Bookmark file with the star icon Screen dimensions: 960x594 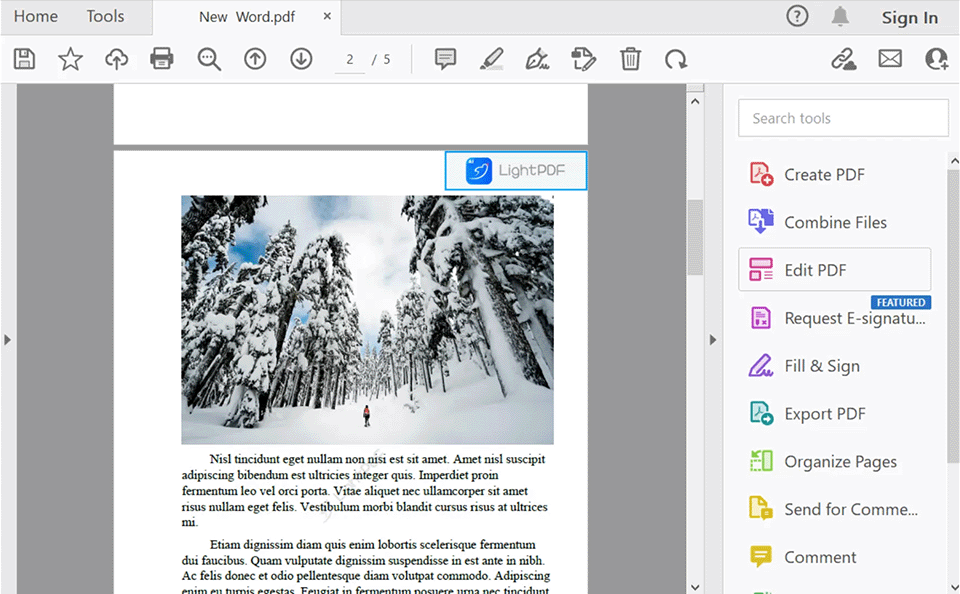click(x=70, y=59)
